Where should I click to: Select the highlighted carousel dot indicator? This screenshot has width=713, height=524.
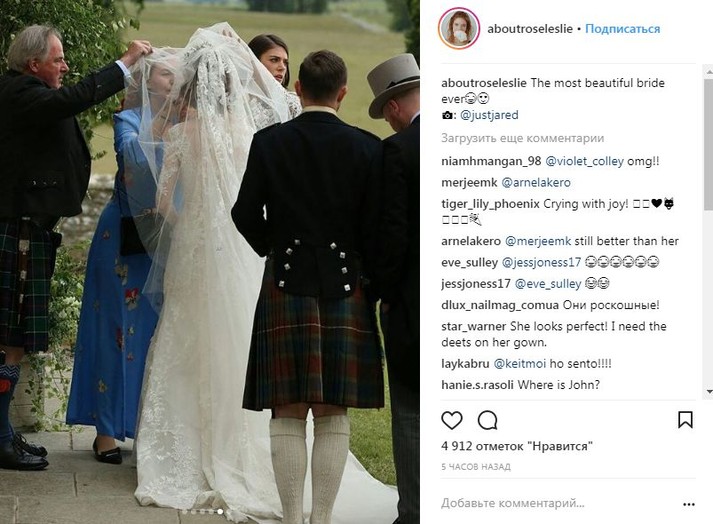(x=220, y=512)
